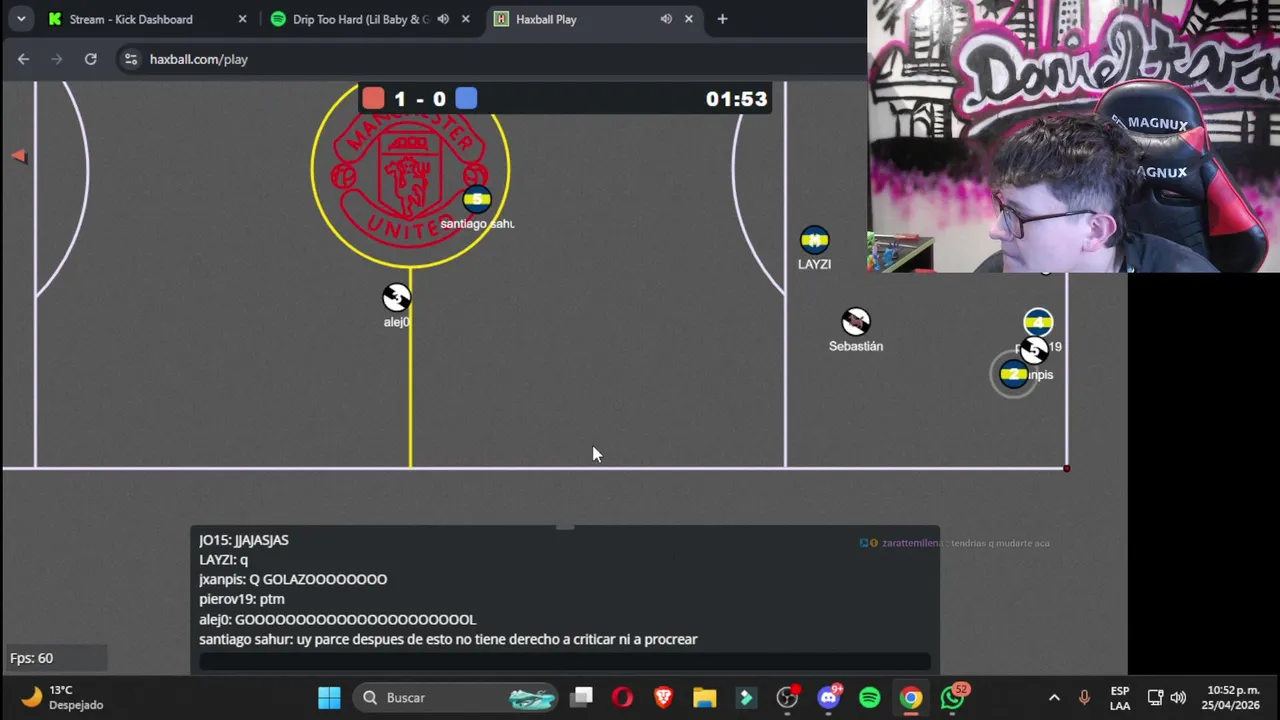Open OBS Studio from the taskbar
The height and width of the screenshot is (720, 1280).
(x=787, y=697)
